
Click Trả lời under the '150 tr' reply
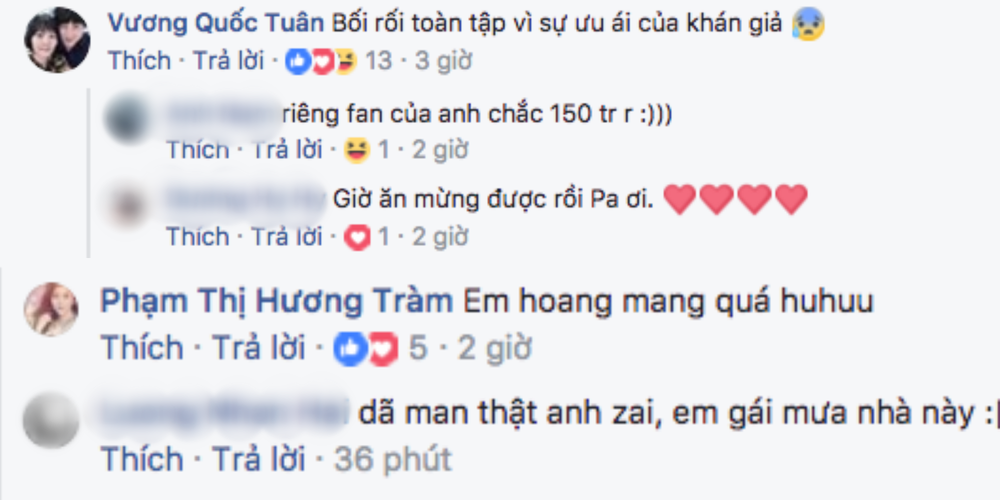[287, 151]
